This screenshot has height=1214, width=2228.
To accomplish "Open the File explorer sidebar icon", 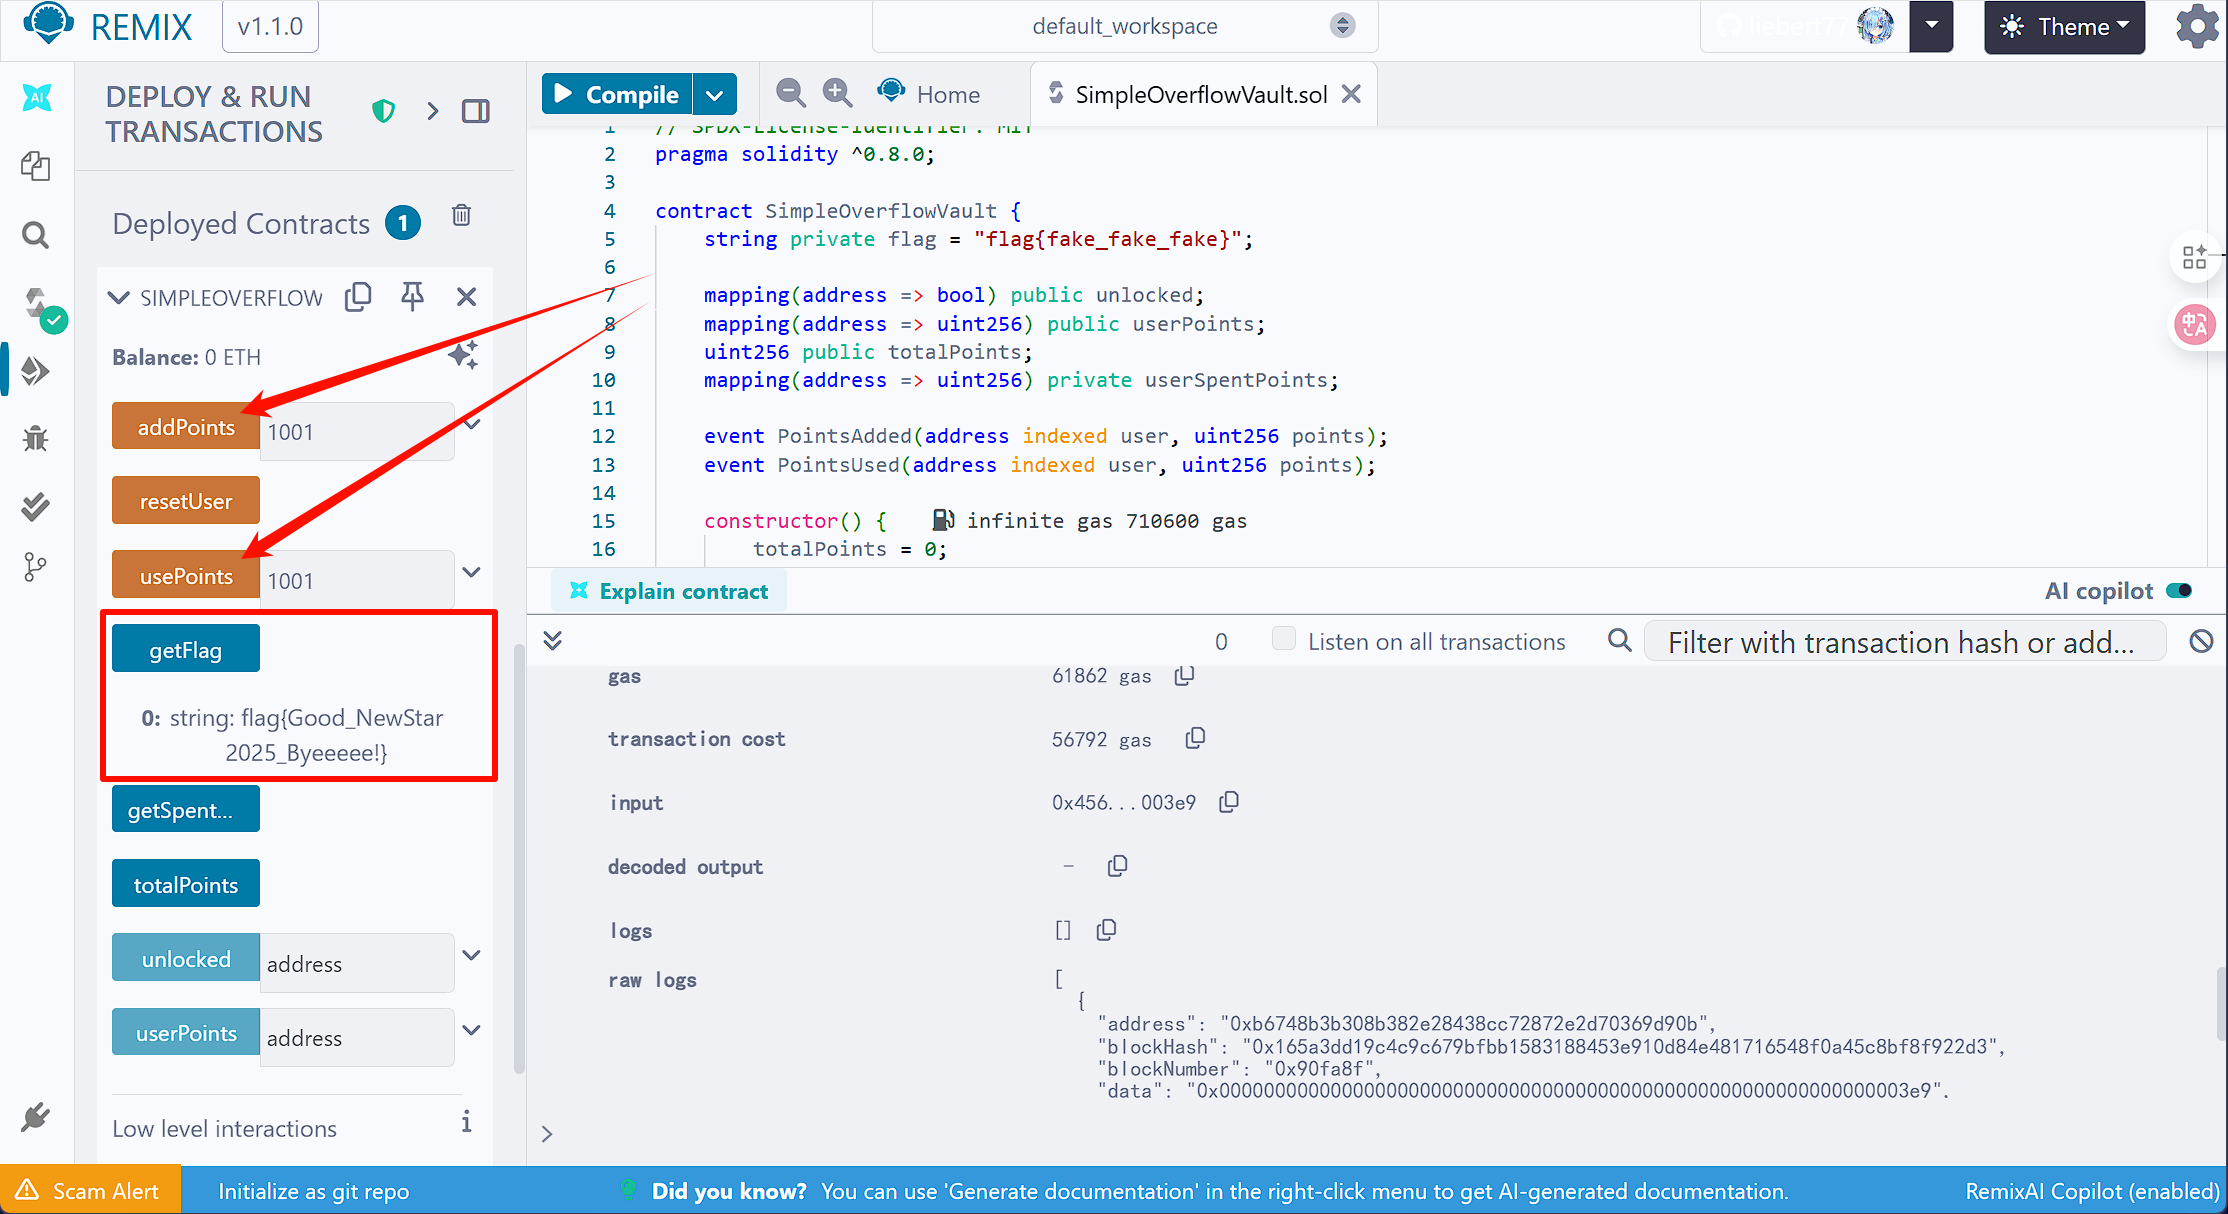I will click(36, 166).
